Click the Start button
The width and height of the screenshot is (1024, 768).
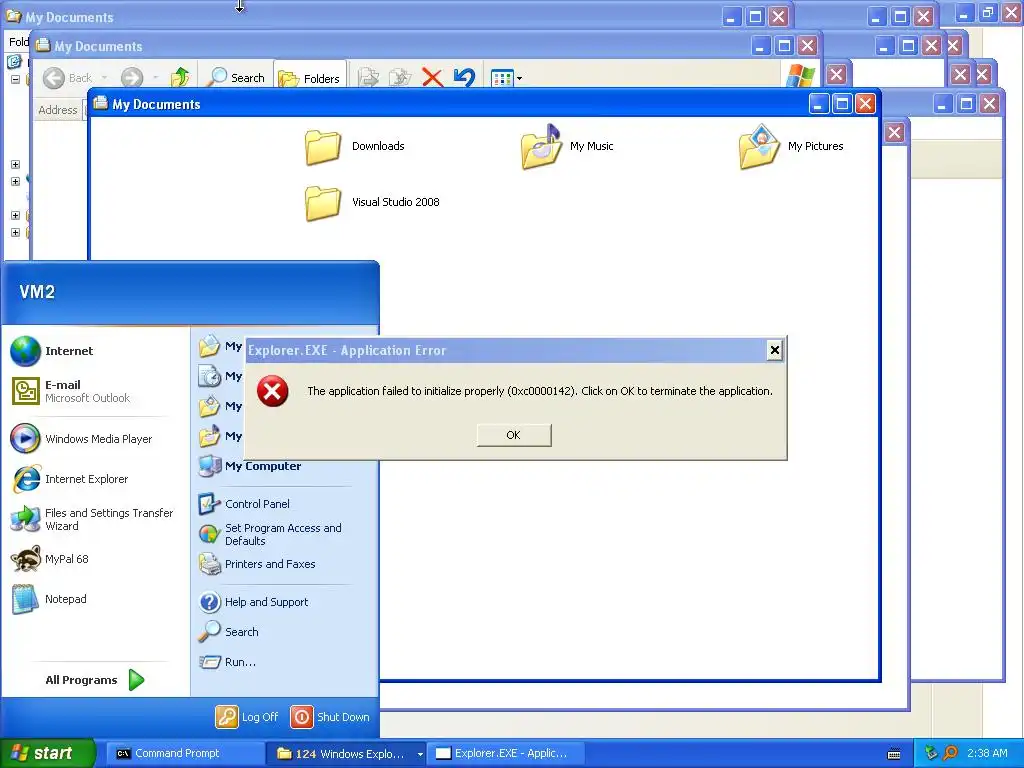click(48, 753)
